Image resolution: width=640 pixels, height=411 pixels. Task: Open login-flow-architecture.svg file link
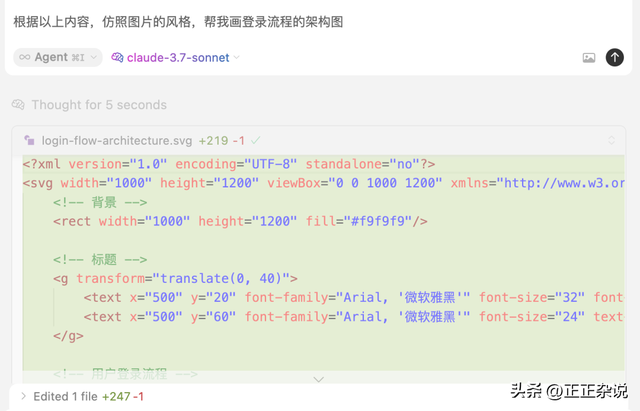coord(117,141)
